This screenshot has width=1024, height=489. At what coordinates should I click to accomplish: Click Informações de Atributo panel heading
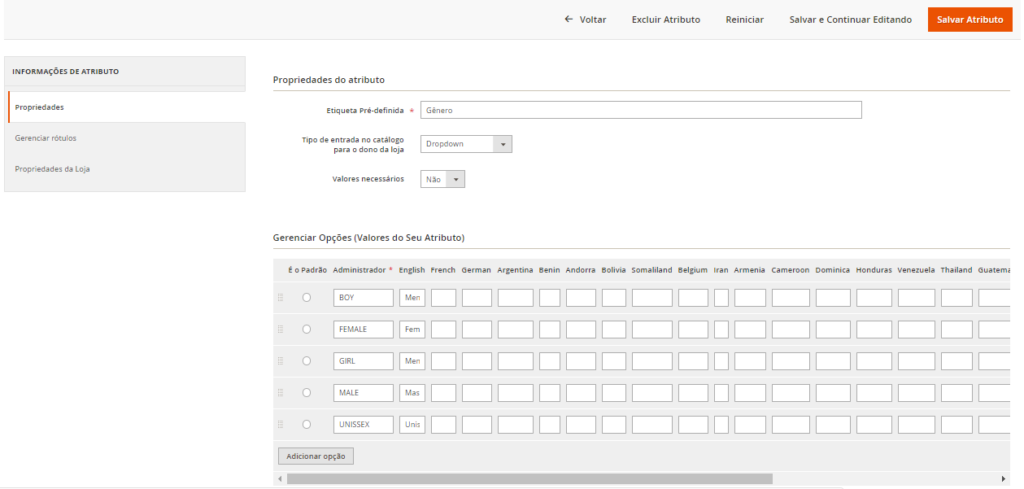coord(65,72)
